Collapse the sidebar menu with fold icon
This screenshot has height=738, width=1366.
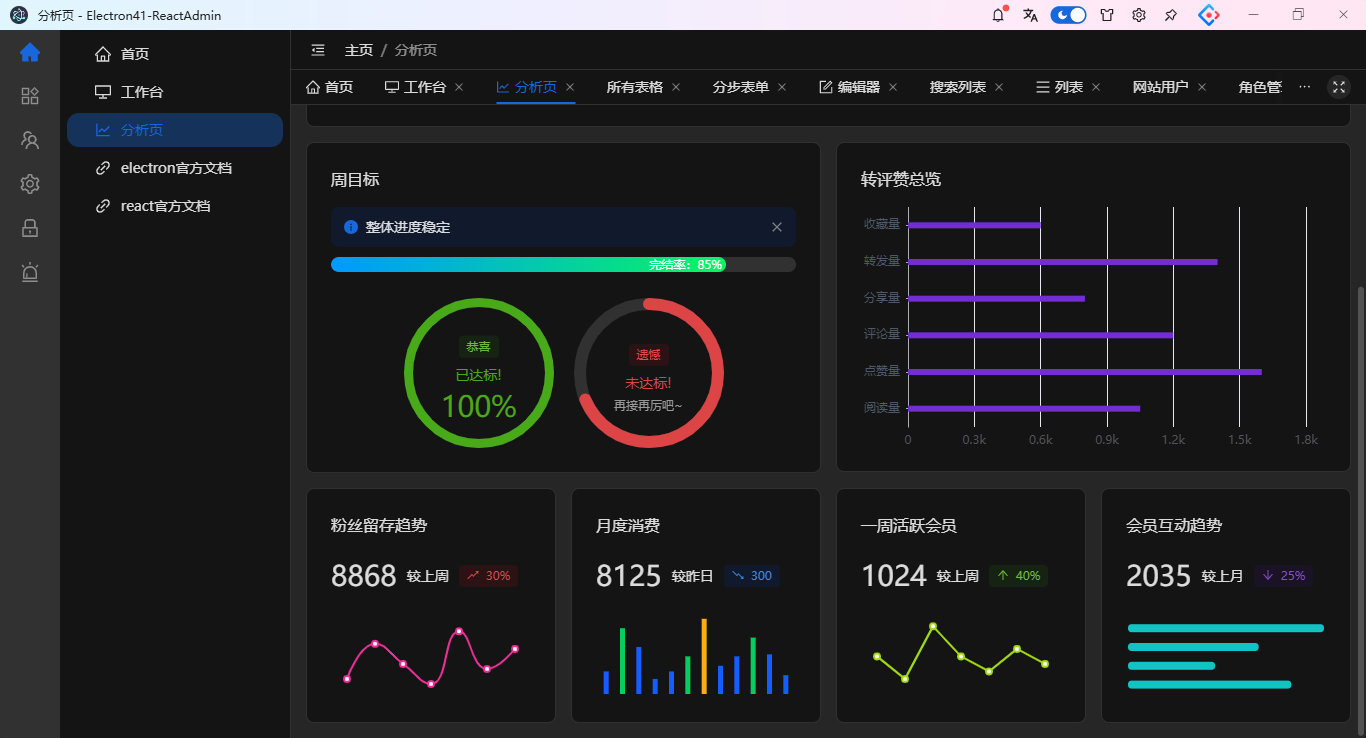point(318,50)
